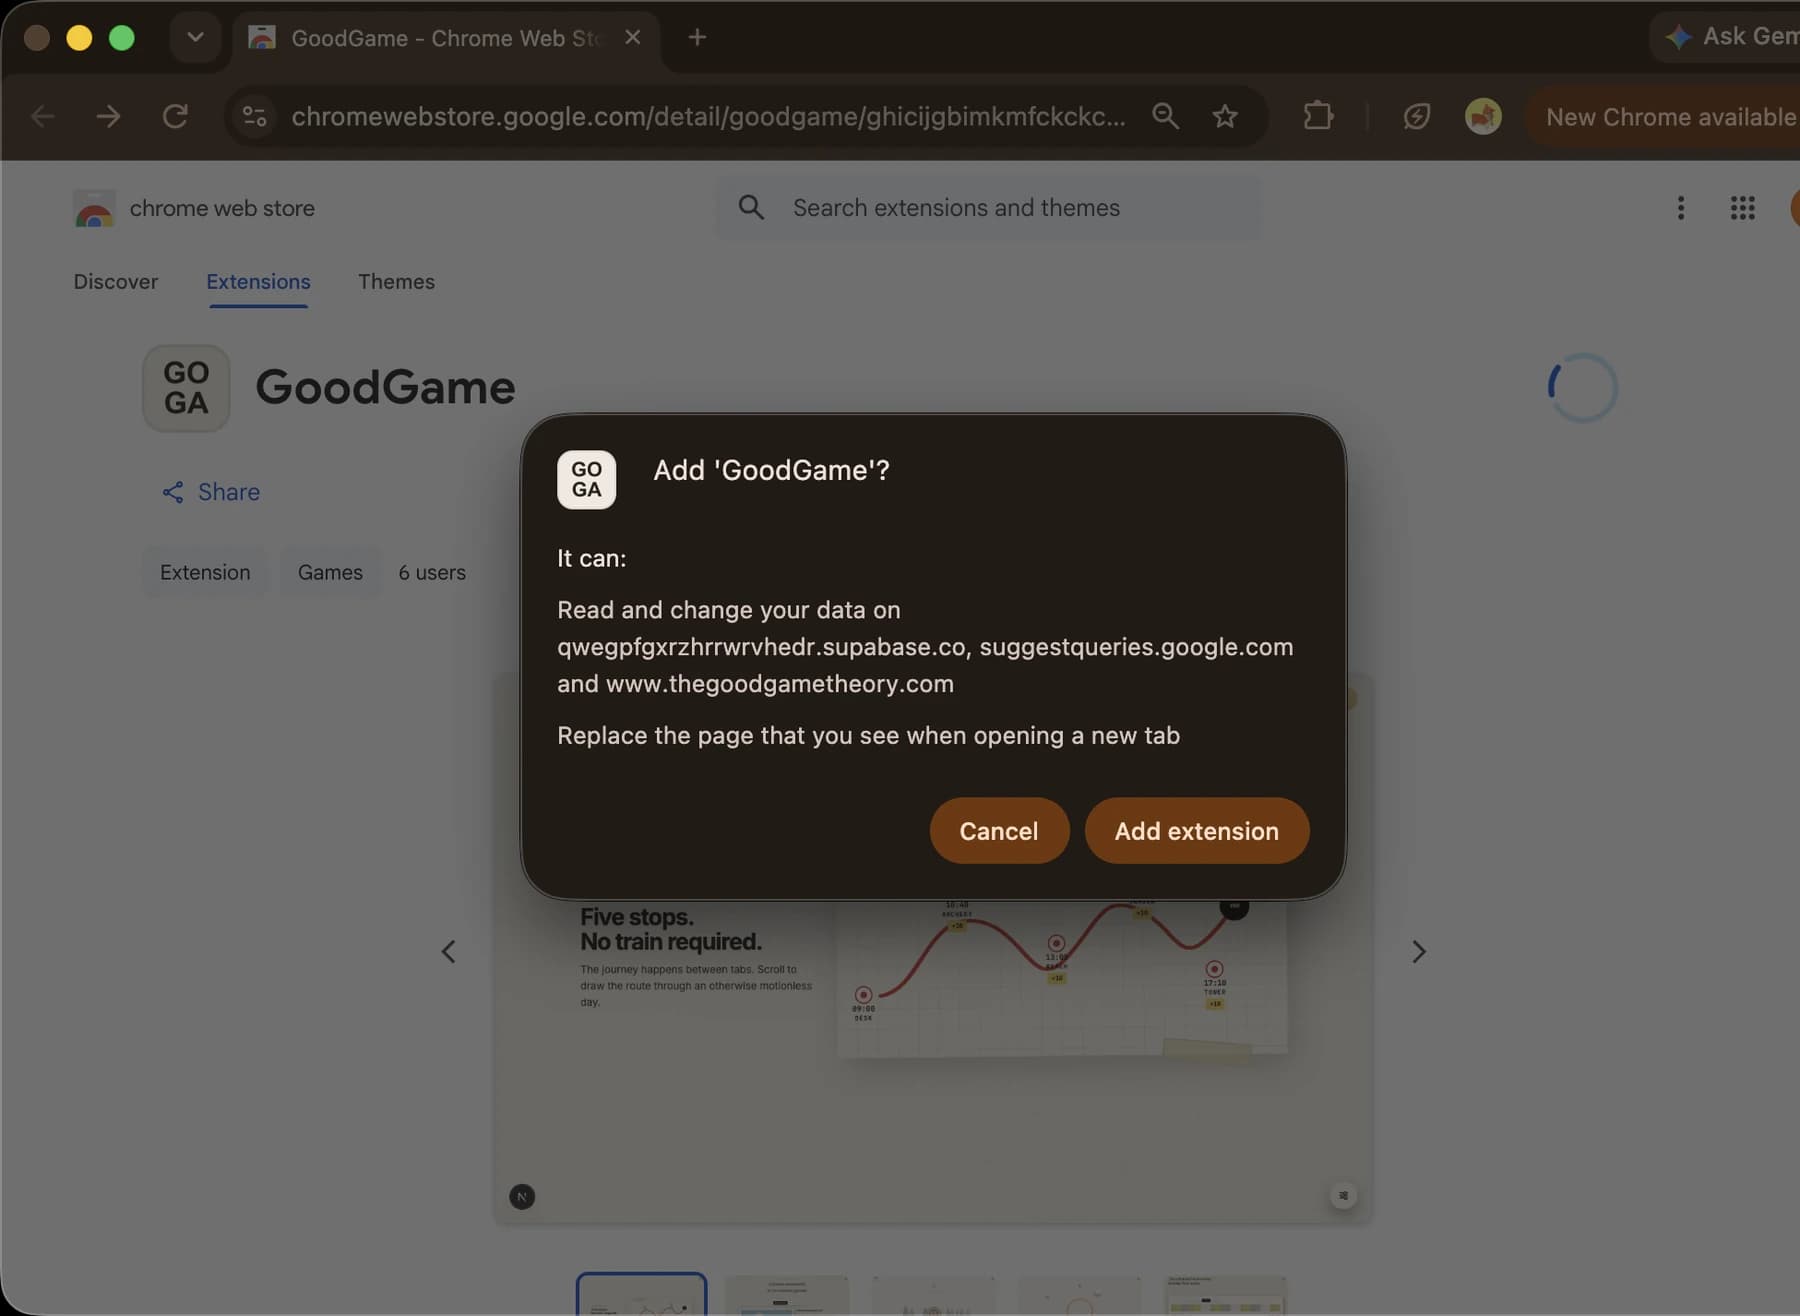Screen dimensions: 1800x1316
Task: Close the GoodGame Chrome Web Store tab
Action: click(633, 37)
